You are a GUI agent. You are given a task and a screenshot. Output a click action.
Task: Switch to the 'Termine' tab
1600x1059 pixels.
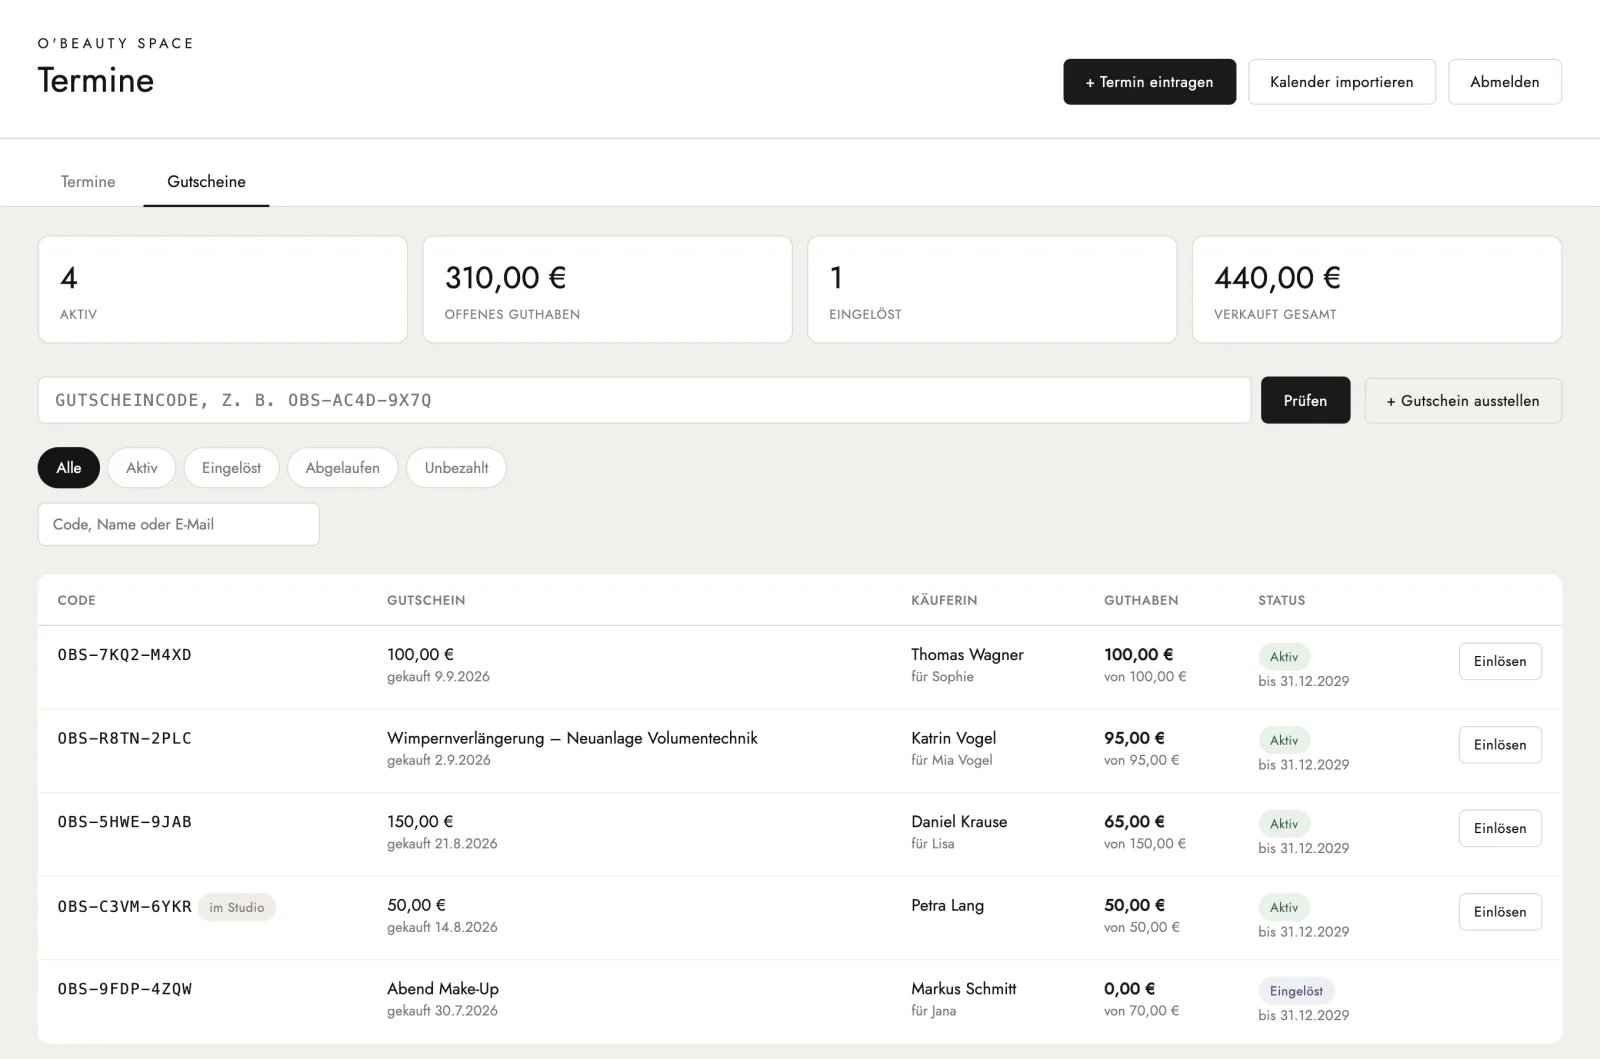point(88,181)
